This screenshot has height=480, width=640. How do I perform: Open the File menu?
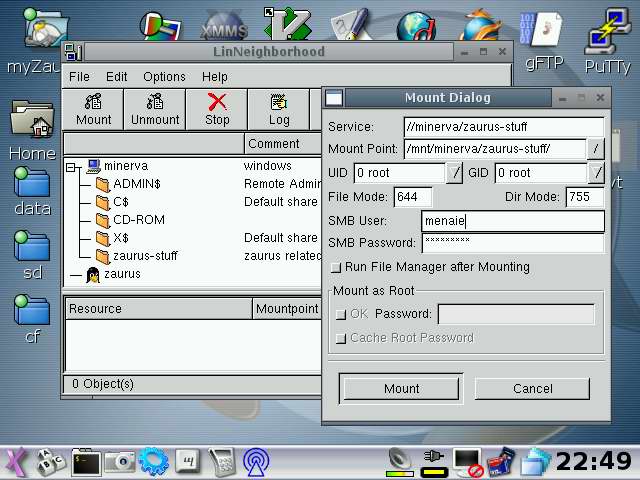click(79, 77)
